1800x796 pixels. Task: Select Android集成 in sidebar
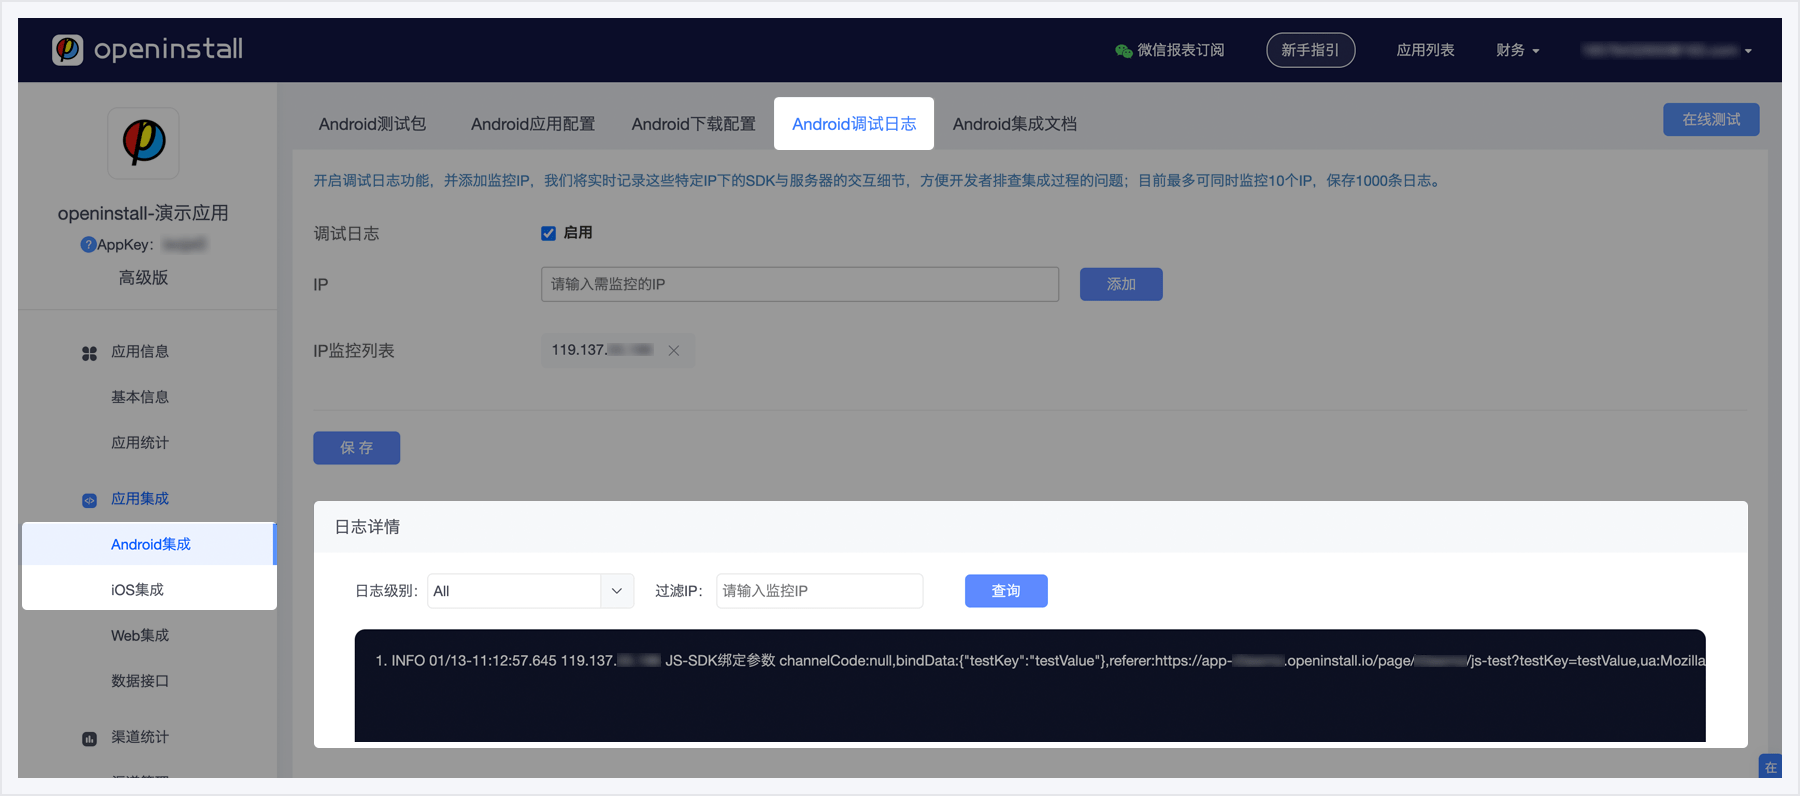coord(149,544)
